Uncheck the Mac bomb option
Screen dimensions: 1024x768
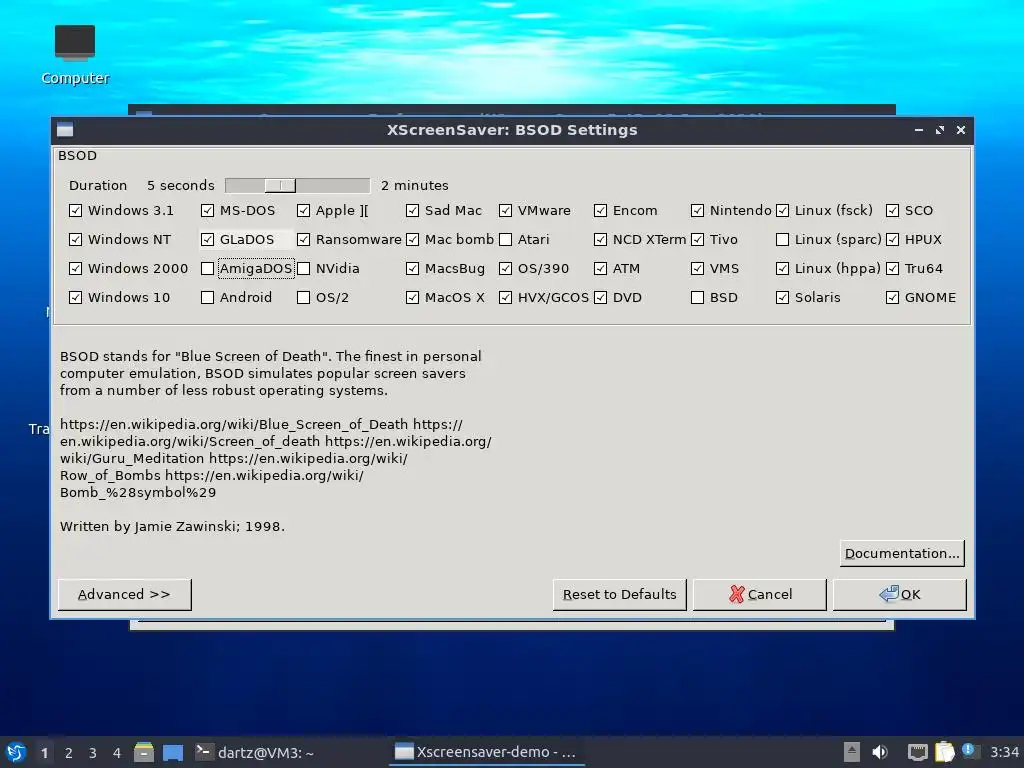click(x=413, y=240)
